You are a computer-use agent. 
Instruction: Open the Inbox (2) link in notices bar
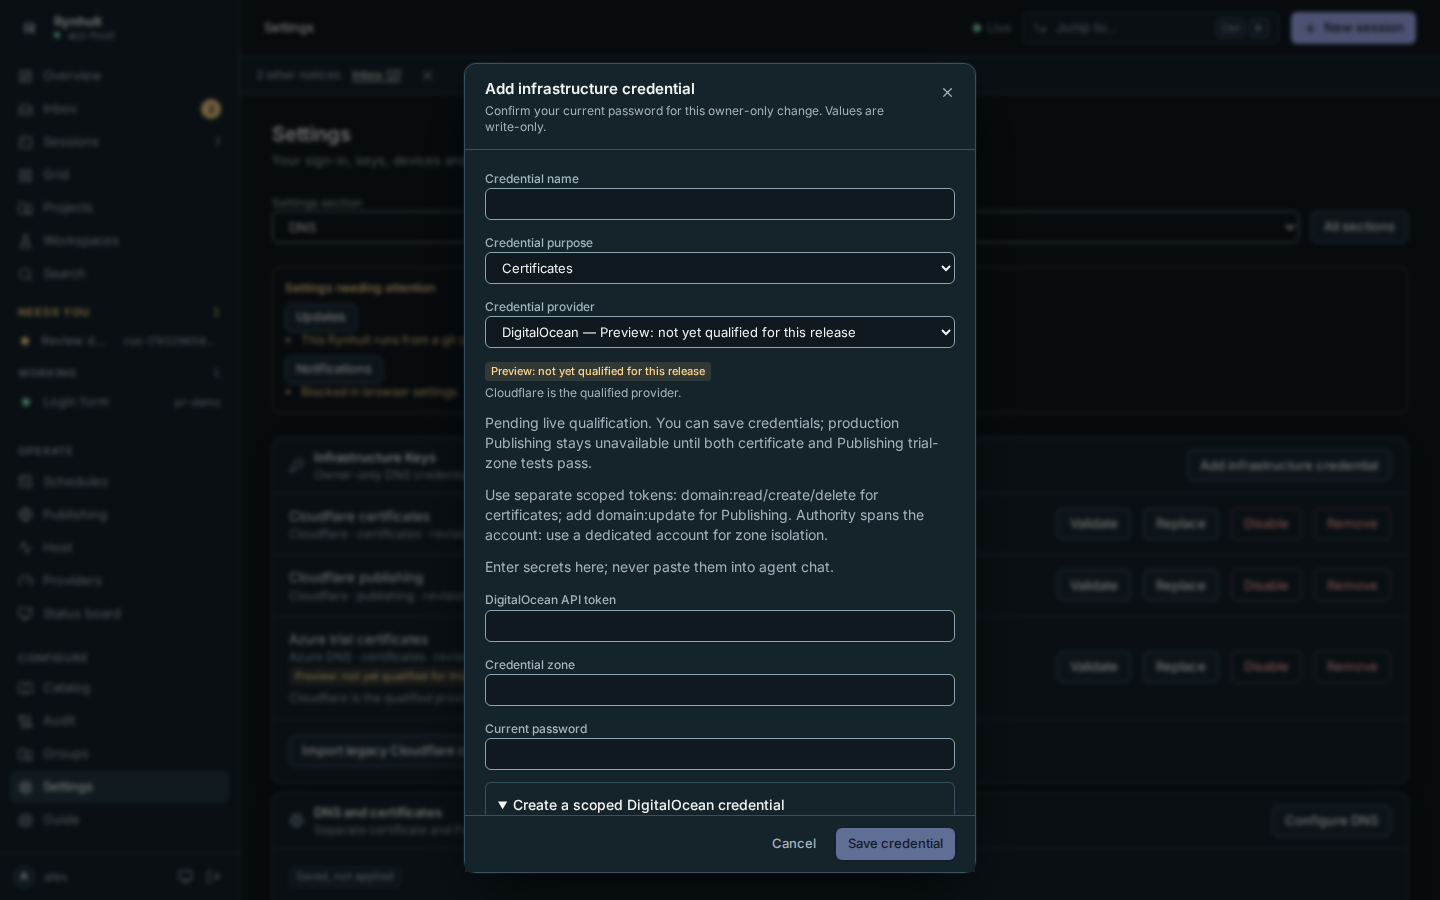[x=376, y=75]
